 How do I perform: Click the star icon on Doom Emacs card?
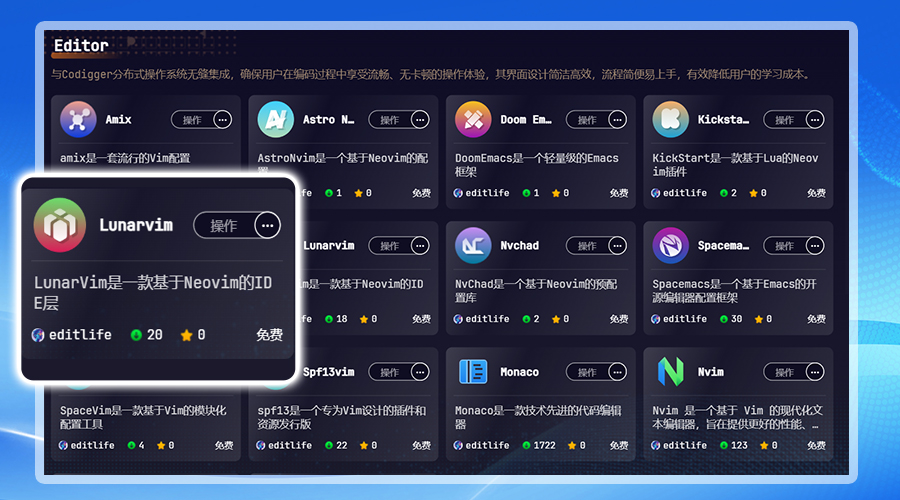tap(556, 193)
